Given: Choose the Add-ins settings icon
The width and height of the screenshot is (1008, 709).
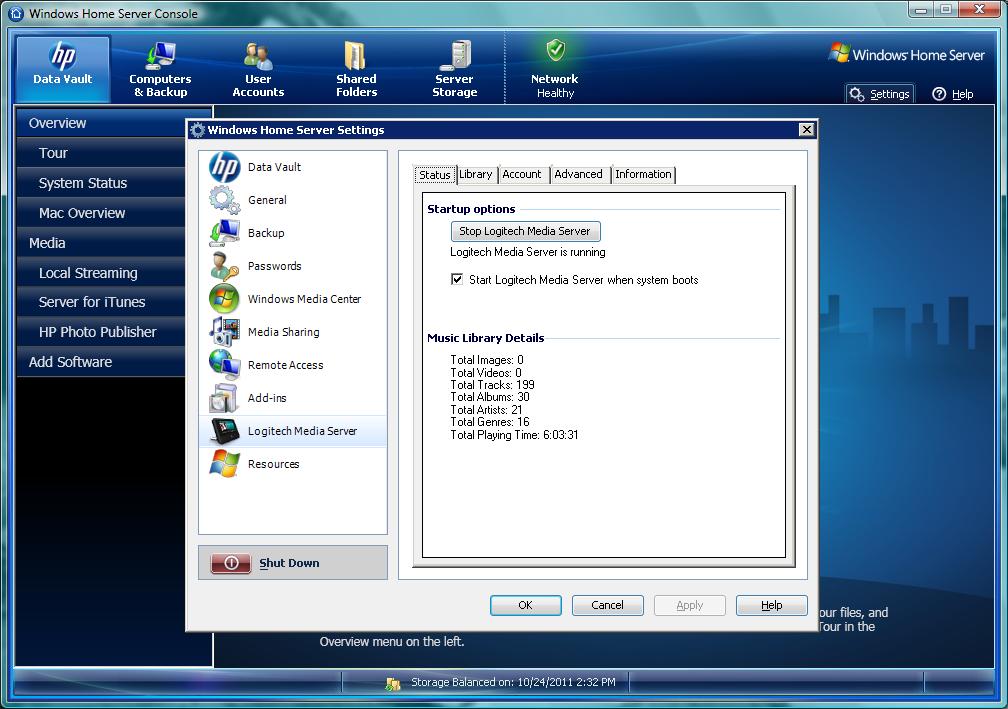Looking at the screenshot, I should pyautogui.click(x=224, y=398).
